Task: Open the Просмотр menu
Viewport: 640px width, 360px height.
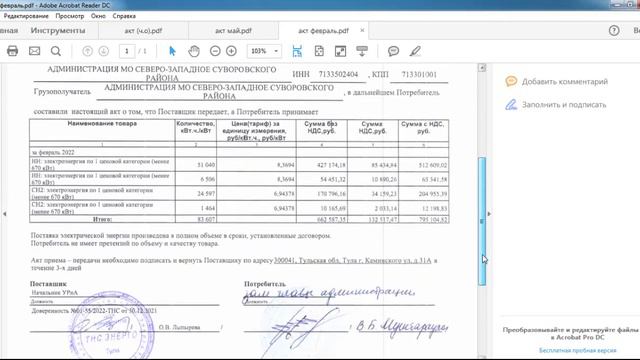Action: (70, 16)
